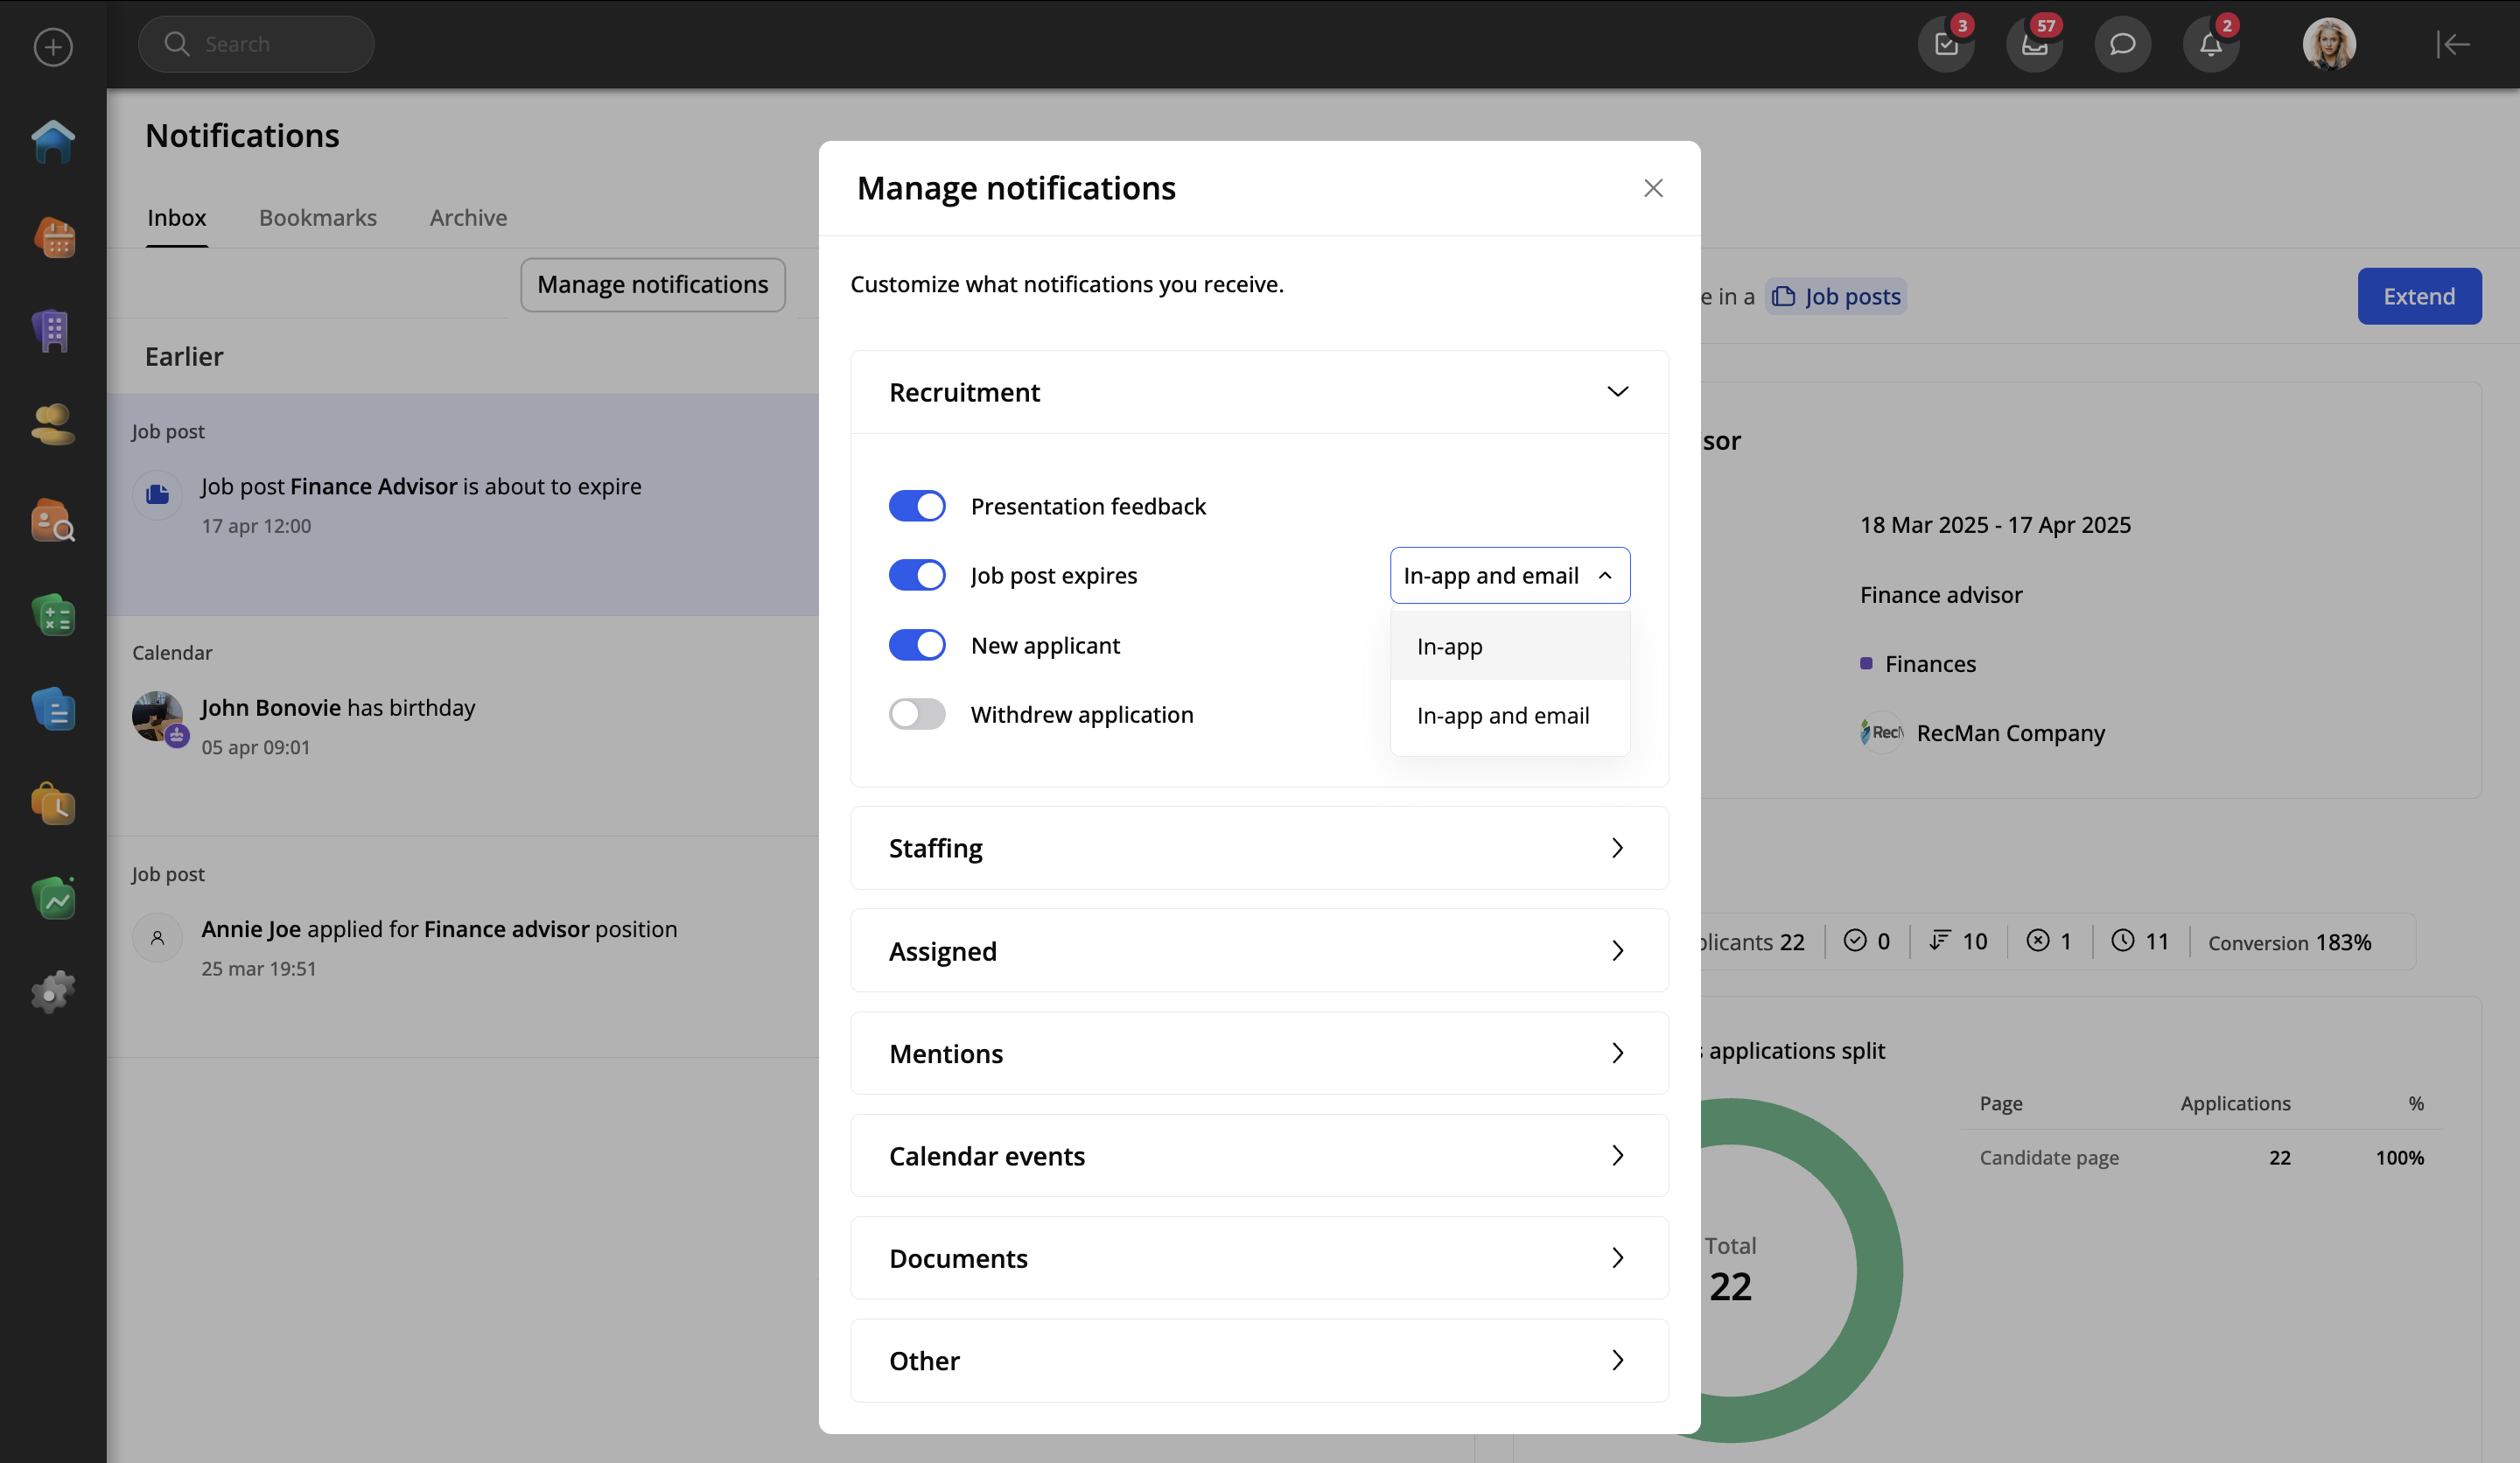Click the tasks checklist icon with badge 3
Screen dimensions: 2520x1463
[x=1945, y=45]
